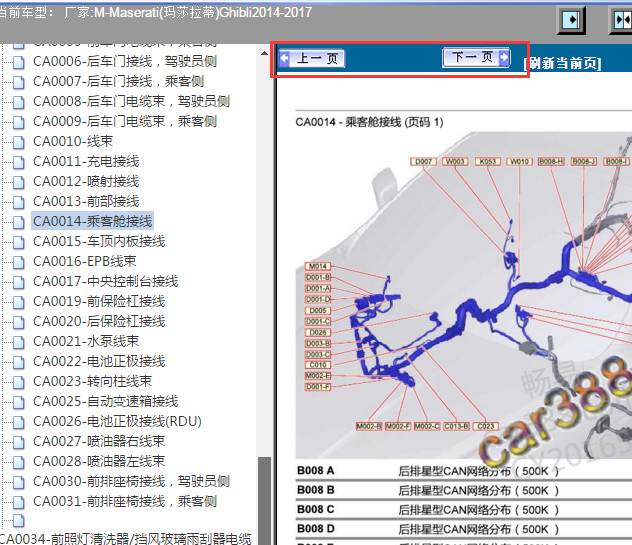The height and width of the screenshot is (545, 632).
Task: Click connector label D007 in diagram
Action: (x=423, y=162)
